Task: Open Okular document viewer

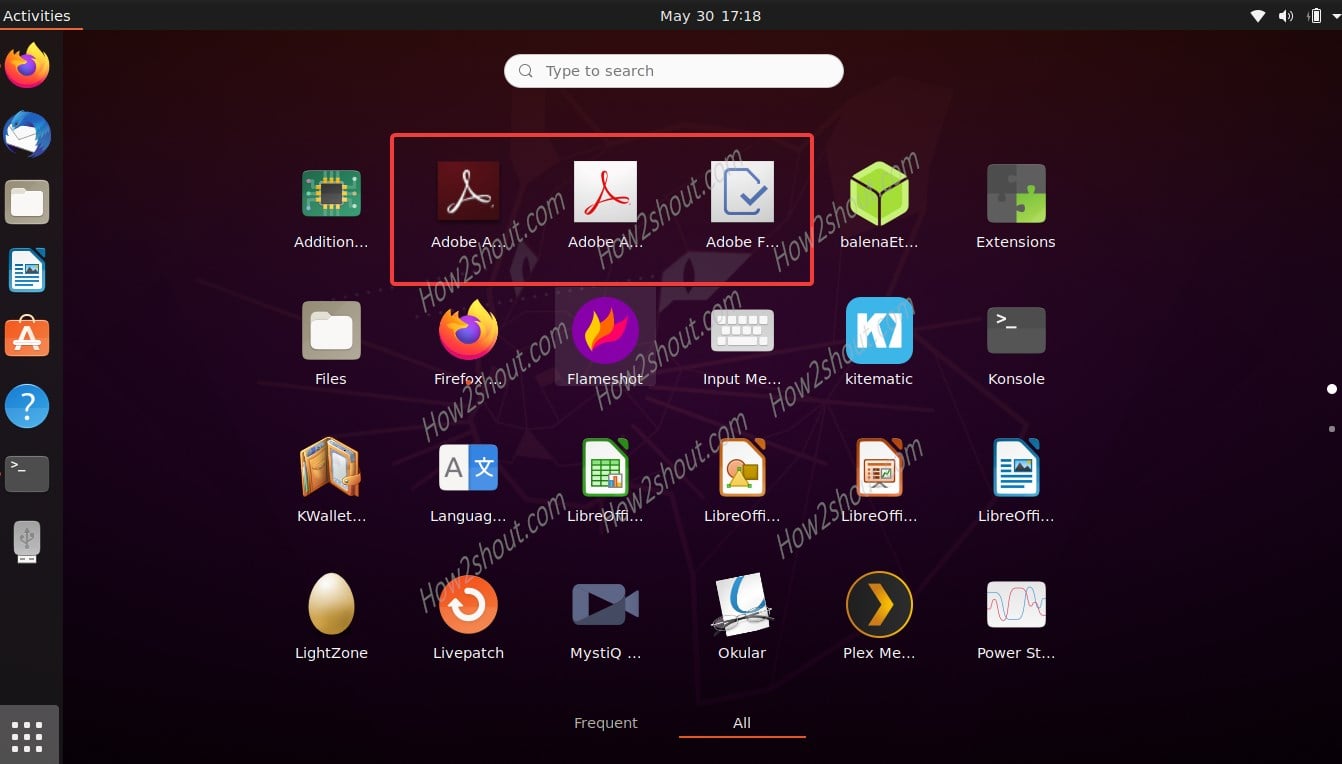Action: click(741, 604)
